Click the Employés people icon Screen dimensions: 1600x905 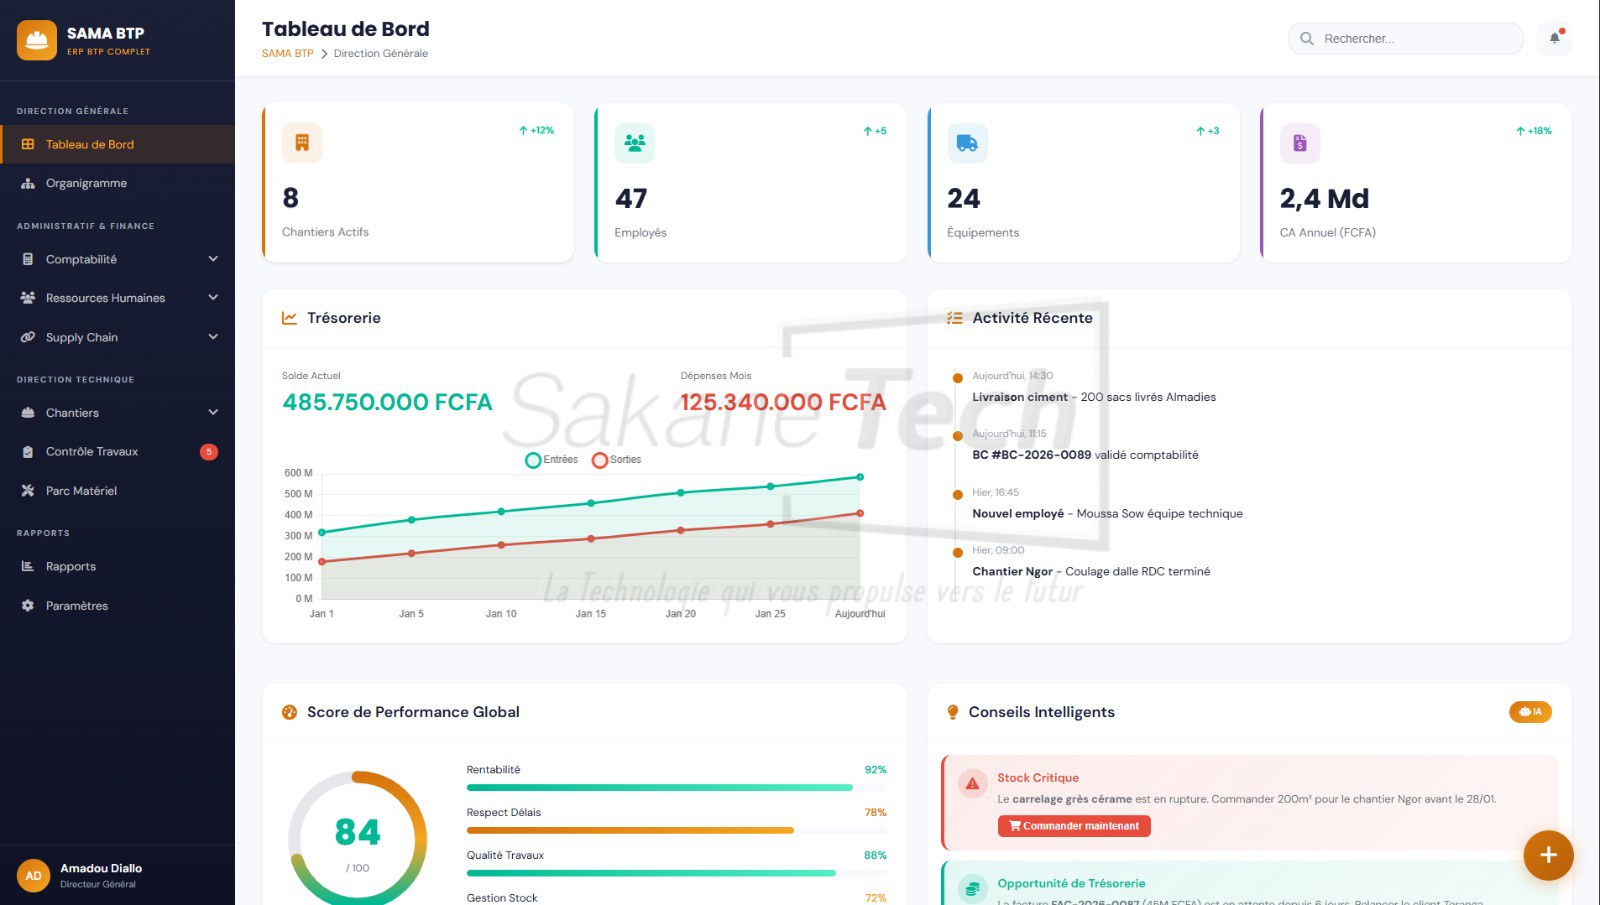(x=634, y=143)
